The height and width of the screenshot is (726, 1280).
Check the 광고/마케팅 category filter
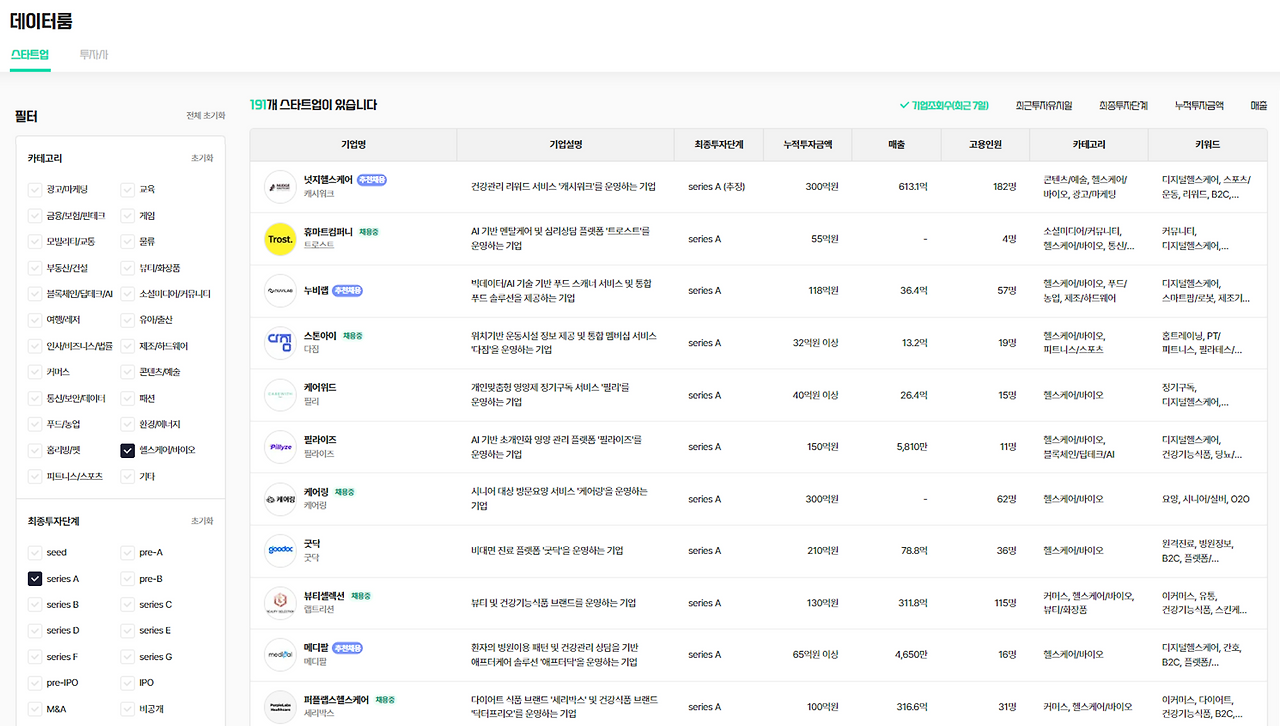tap(35, 189)
